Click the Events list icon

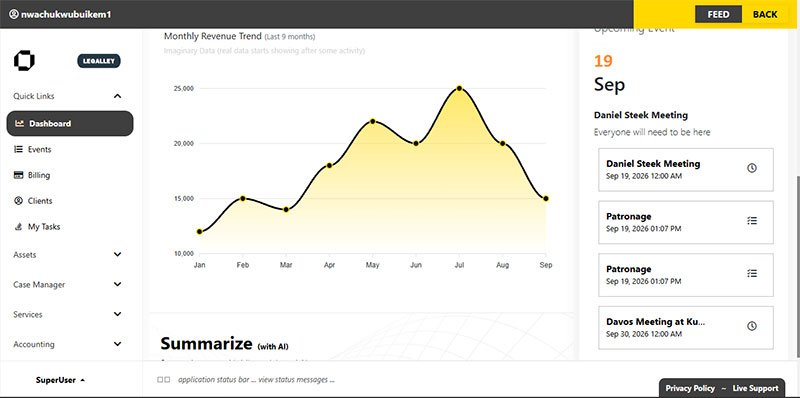click(19, 150)
